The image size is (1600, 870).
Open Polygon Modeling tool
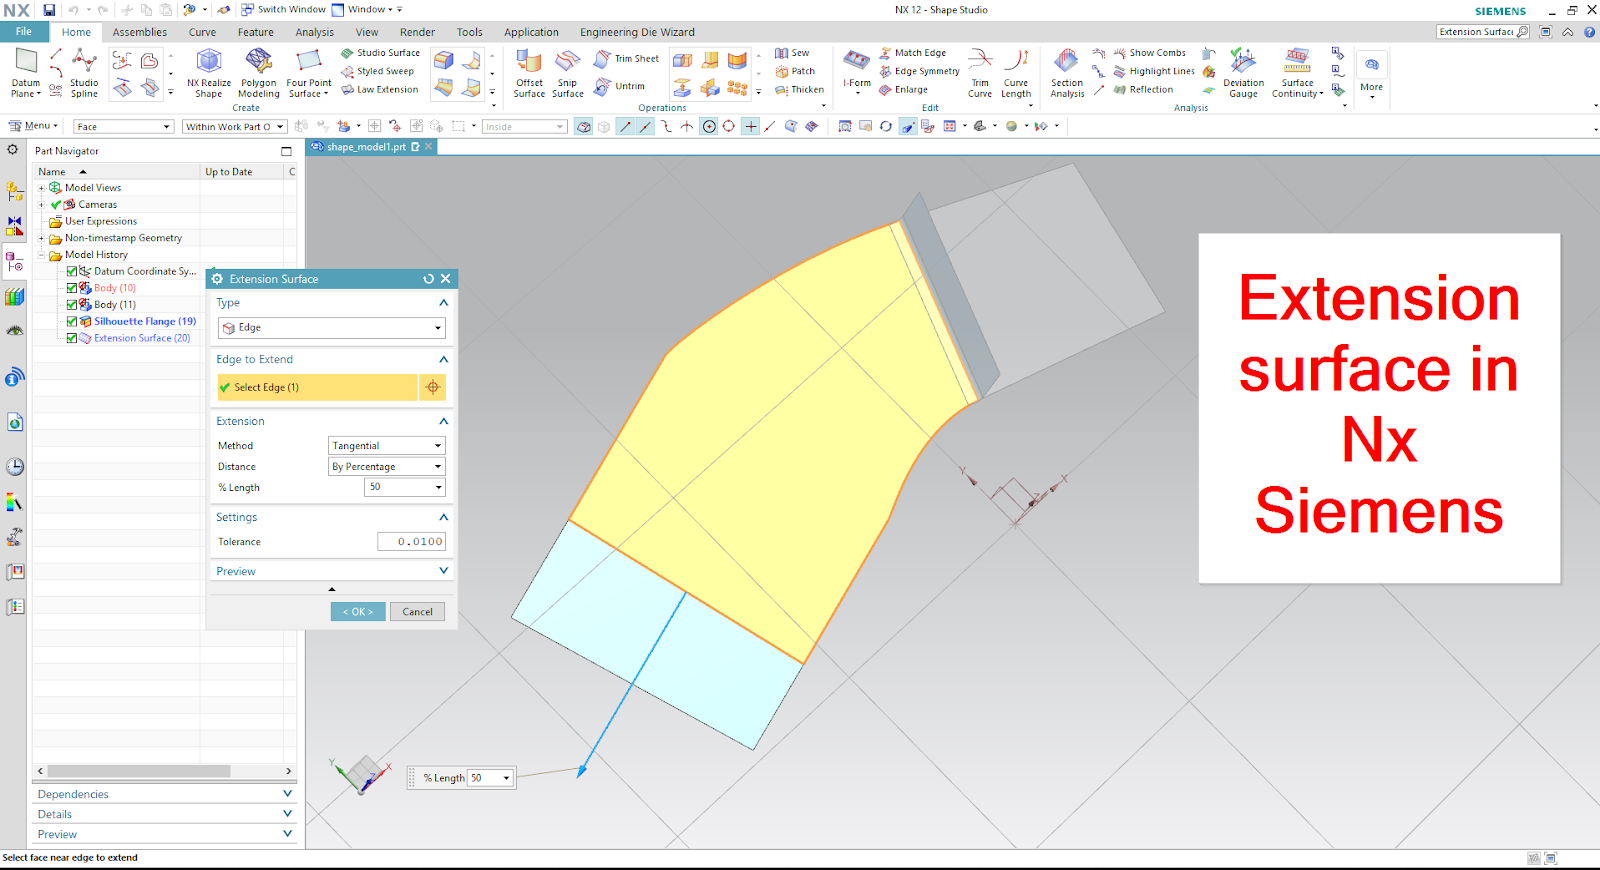259,73
